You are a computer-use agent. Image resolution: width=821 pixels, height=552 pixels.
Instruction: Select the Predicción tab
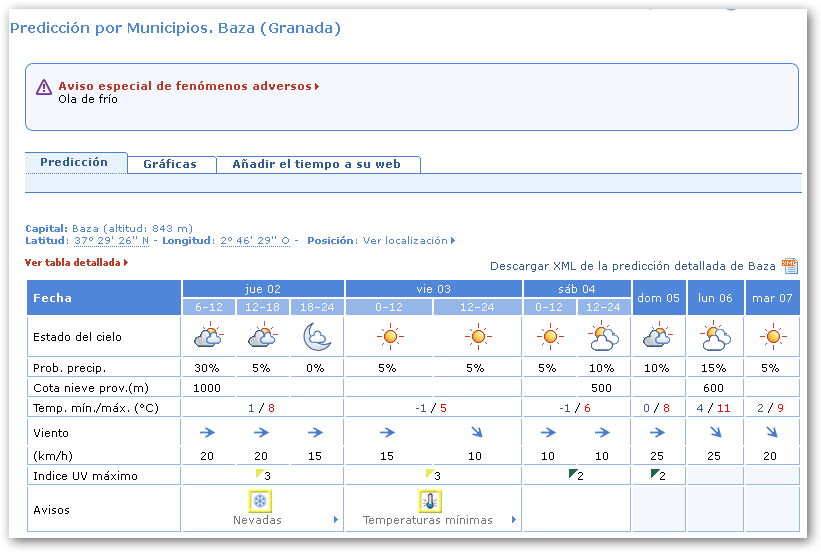pyautogui.click(x=74, y=163)
